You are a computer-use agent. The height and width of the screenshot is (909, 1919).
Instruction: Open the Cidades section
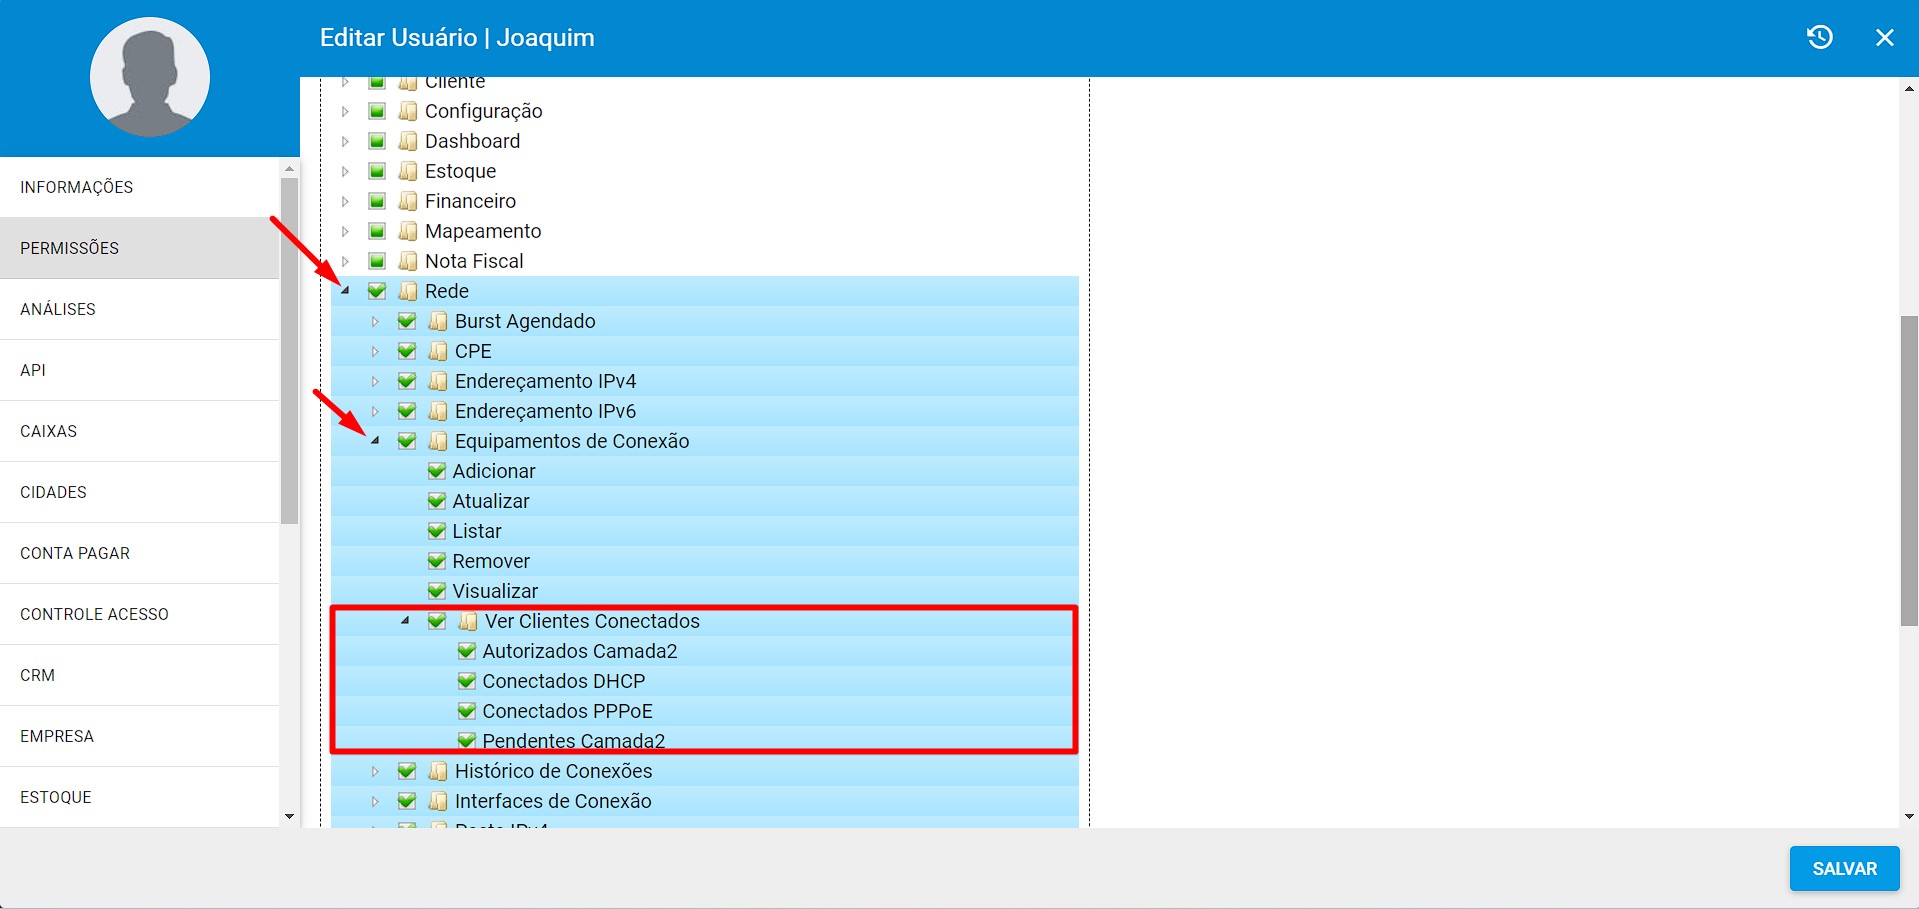(x=140, y=492)
